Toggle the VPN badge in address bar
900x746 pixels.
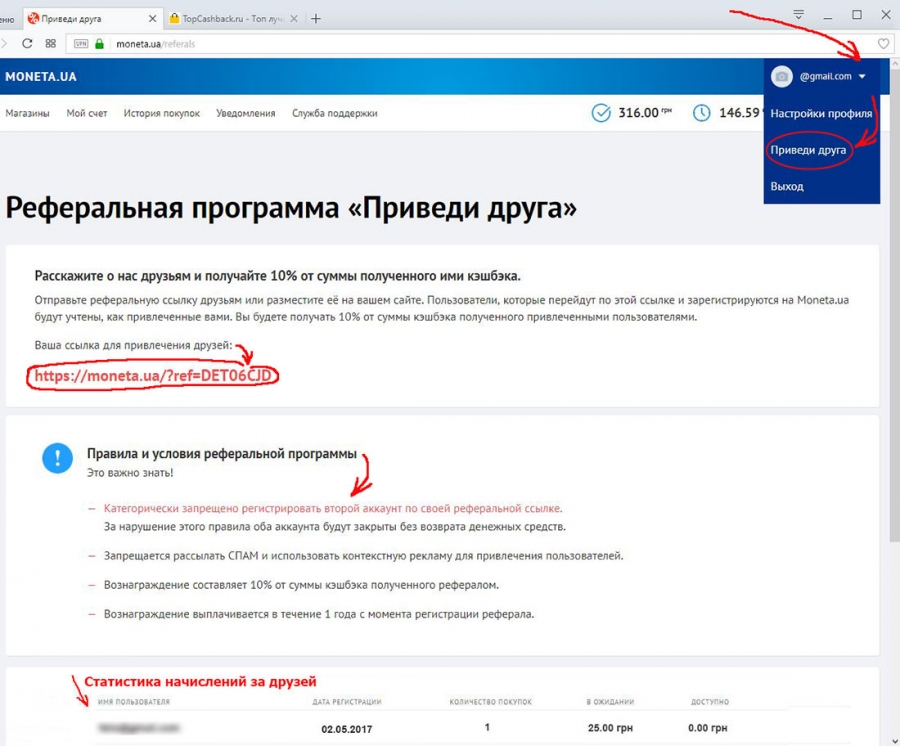tap(81, 44)
